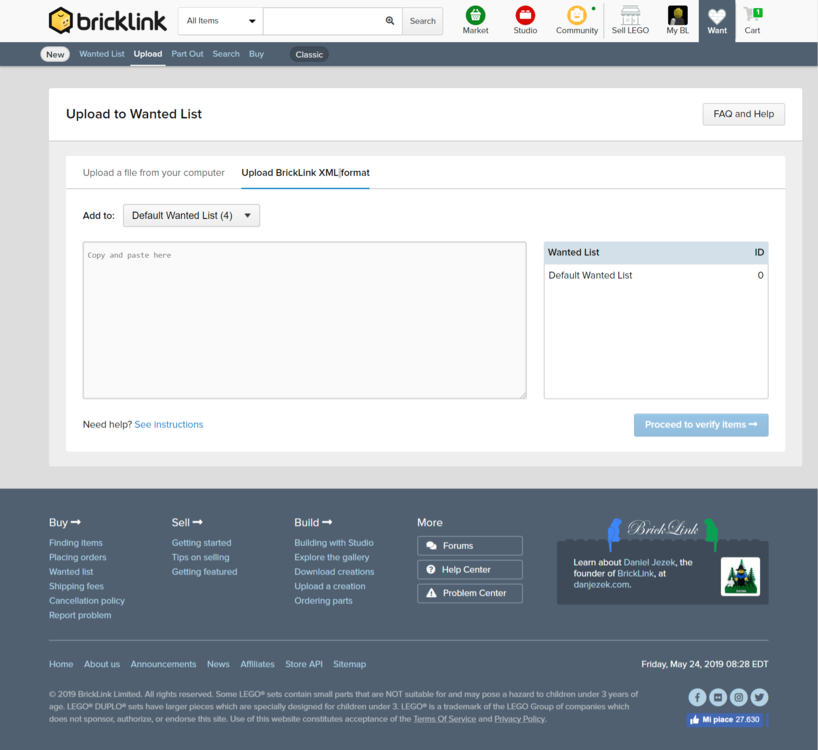Open the Store API footer link
This screenshot has width=818, height=750.
tap(304, 664)
